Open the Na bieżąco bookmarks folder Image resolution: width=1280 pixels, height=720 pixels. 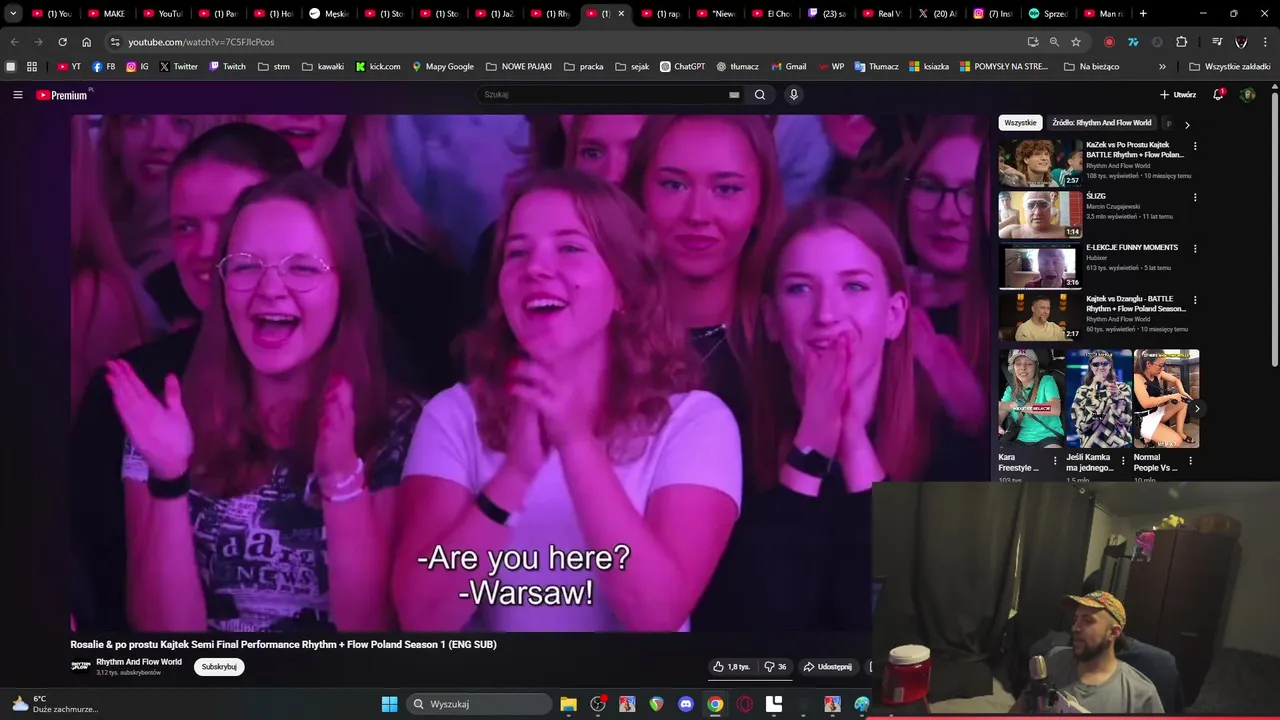(x=1091, y=67)
